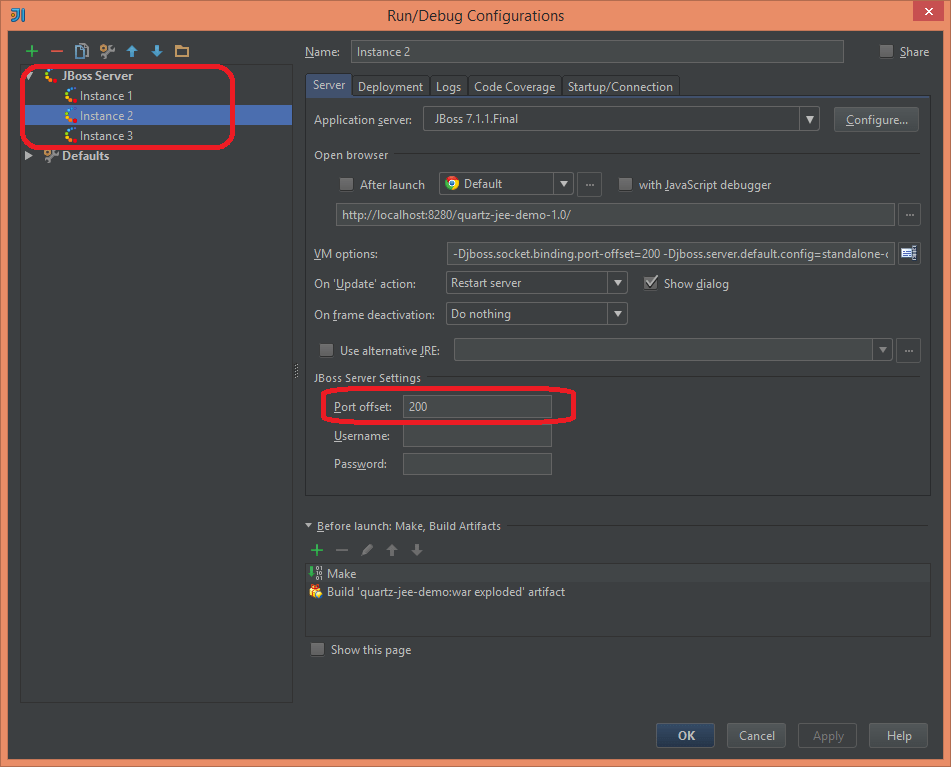Open the Code Coverage tab
This screenshot has width=951, height=767.
click(514, 86)
